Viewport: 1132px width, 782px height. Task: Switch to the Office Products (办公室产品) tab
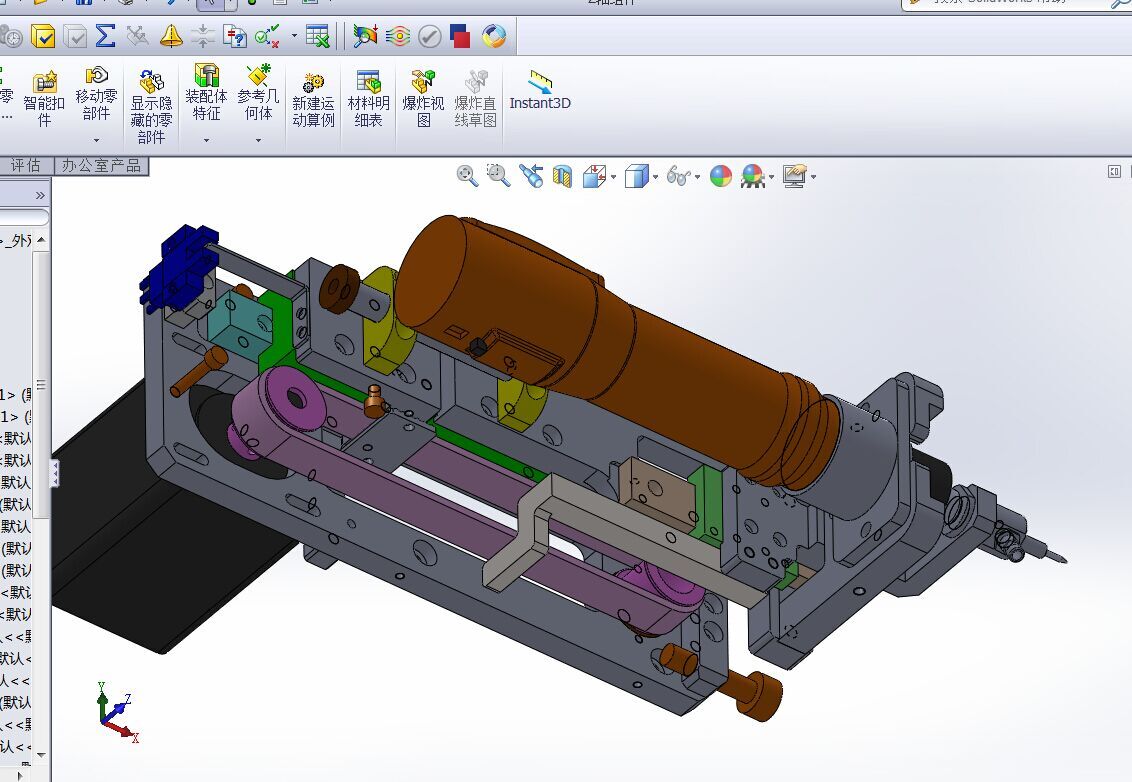(101, 165)
